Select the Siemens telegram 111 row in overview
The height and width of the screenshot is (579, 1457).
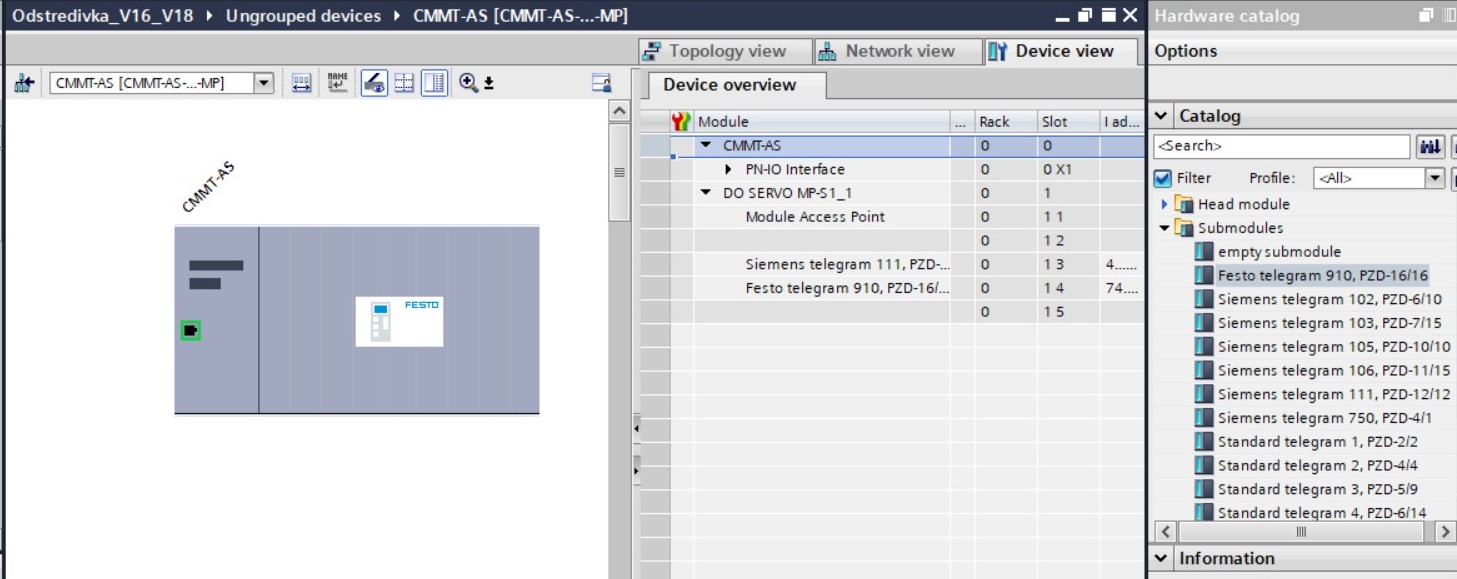892,265
